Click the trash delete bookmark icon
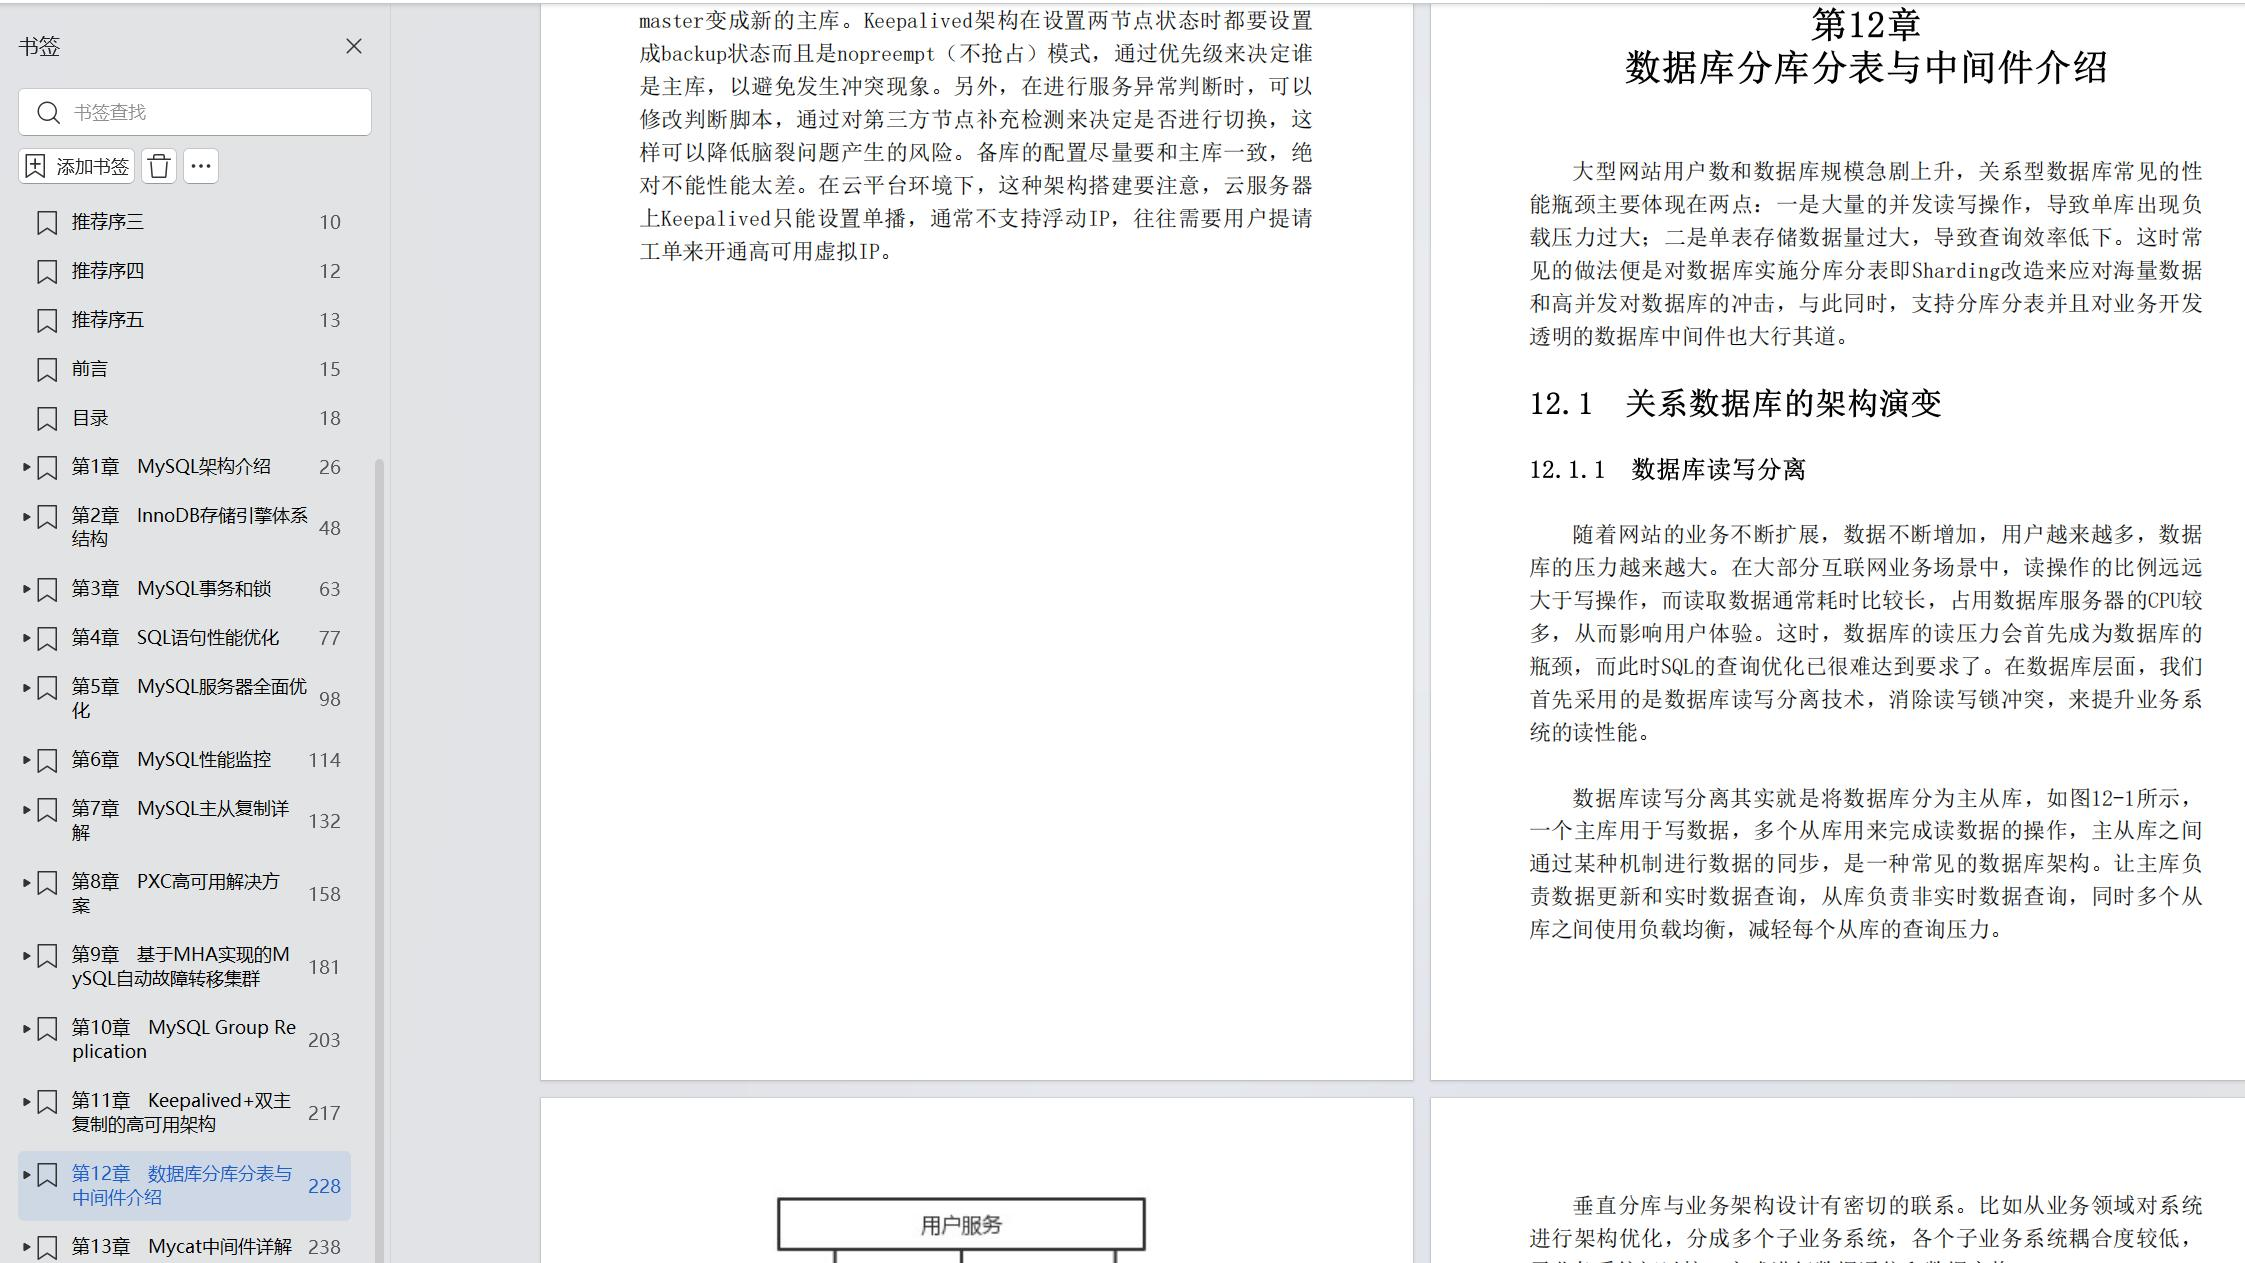This screenshot has height=1263, width=2245. click(159, 166)
